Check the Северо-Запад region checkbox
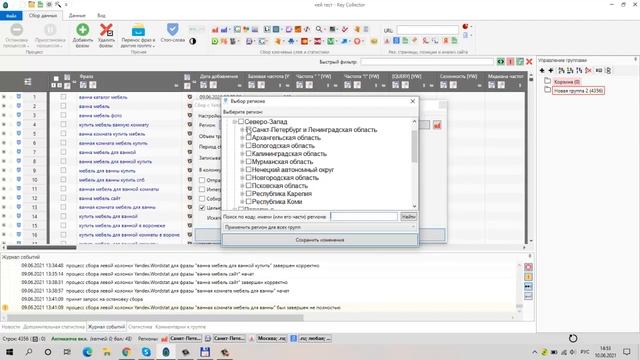The image size is (640, 360). click(241, 122)
